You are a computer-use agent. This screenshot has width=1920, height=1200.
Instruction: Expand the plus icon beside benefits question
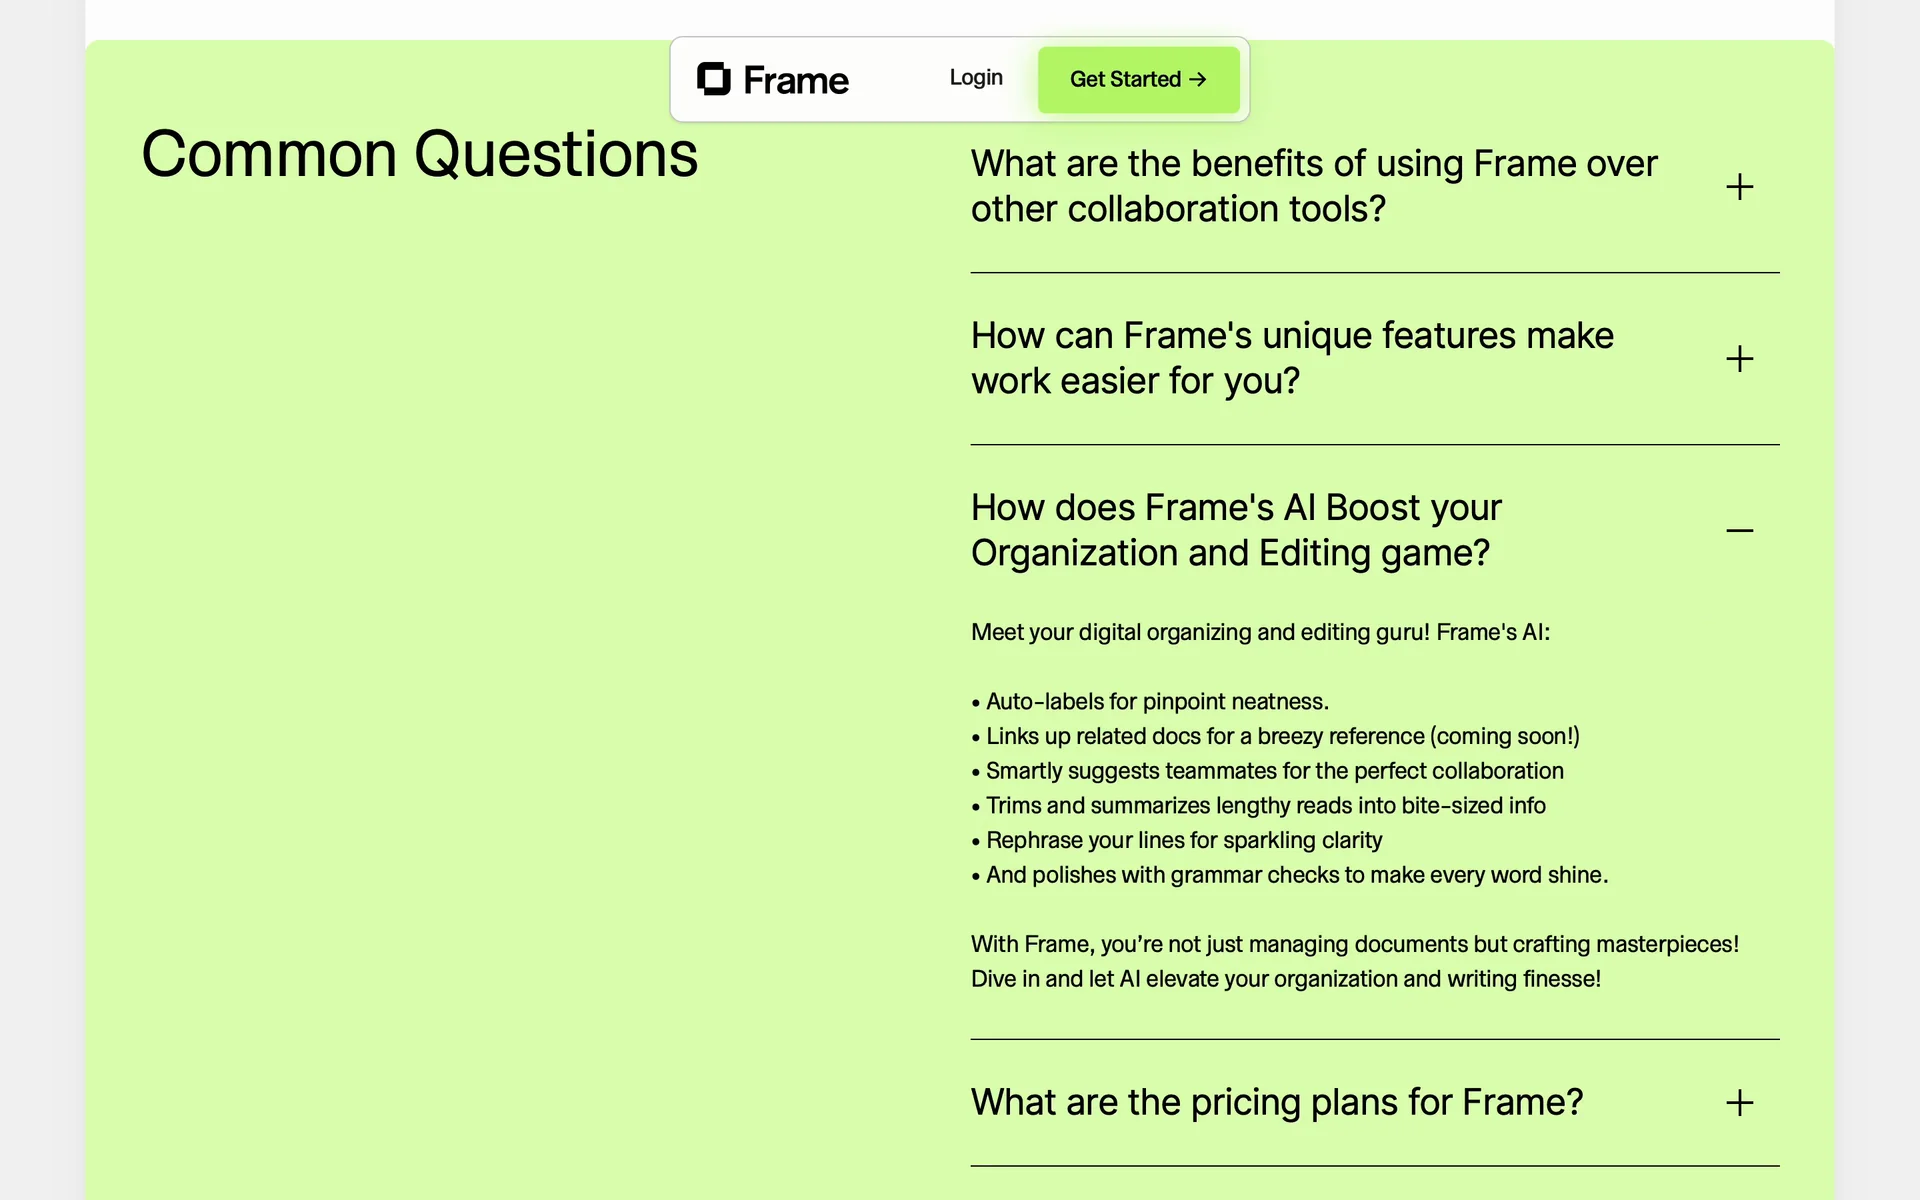pyautogui.click(x=1739, y=187)
